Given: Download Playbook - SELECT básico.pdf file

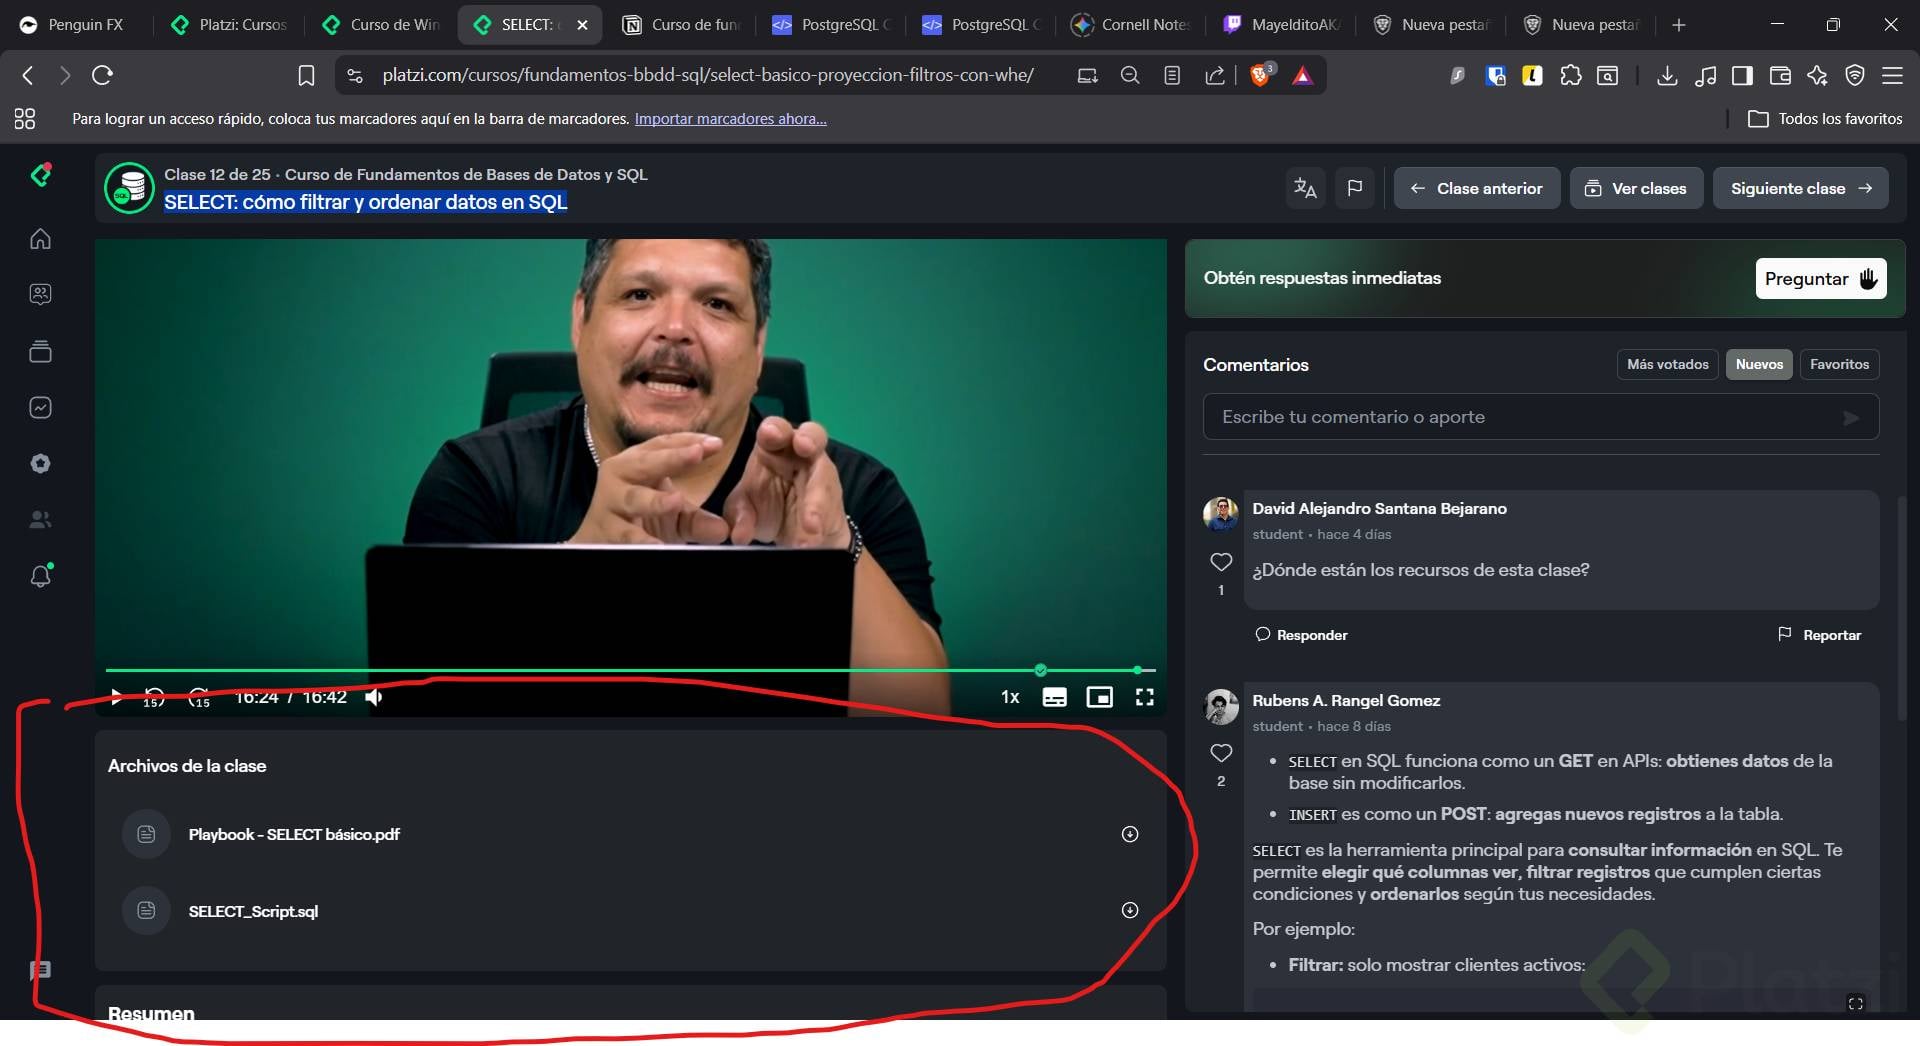Looking at the screenshot, I should pos(1130,834).
